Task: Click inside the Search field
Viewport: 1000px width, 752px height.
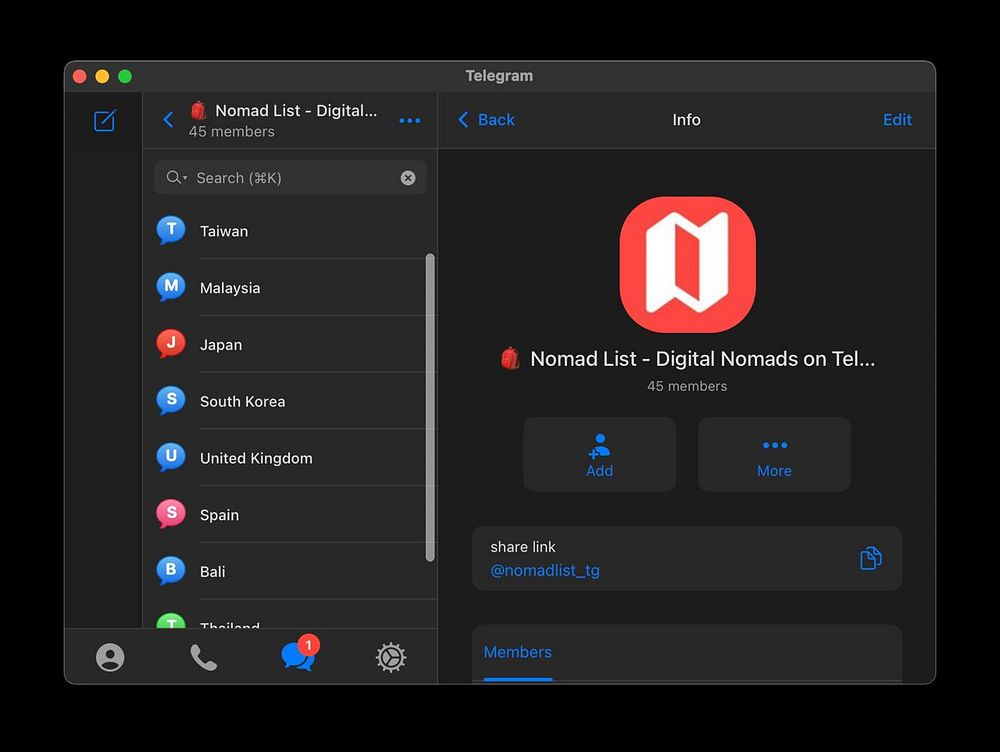Action: pos(290,177)
